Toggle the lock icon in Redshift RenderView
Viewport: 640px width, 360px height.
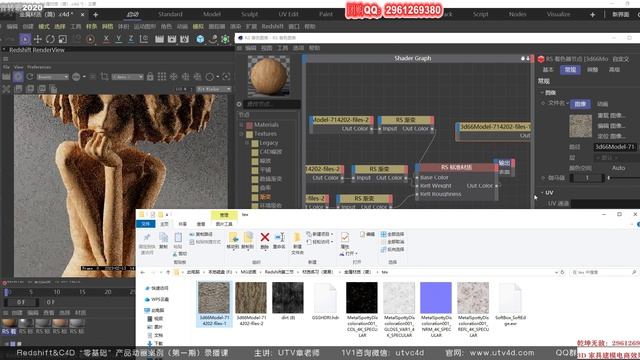[150, 77]
